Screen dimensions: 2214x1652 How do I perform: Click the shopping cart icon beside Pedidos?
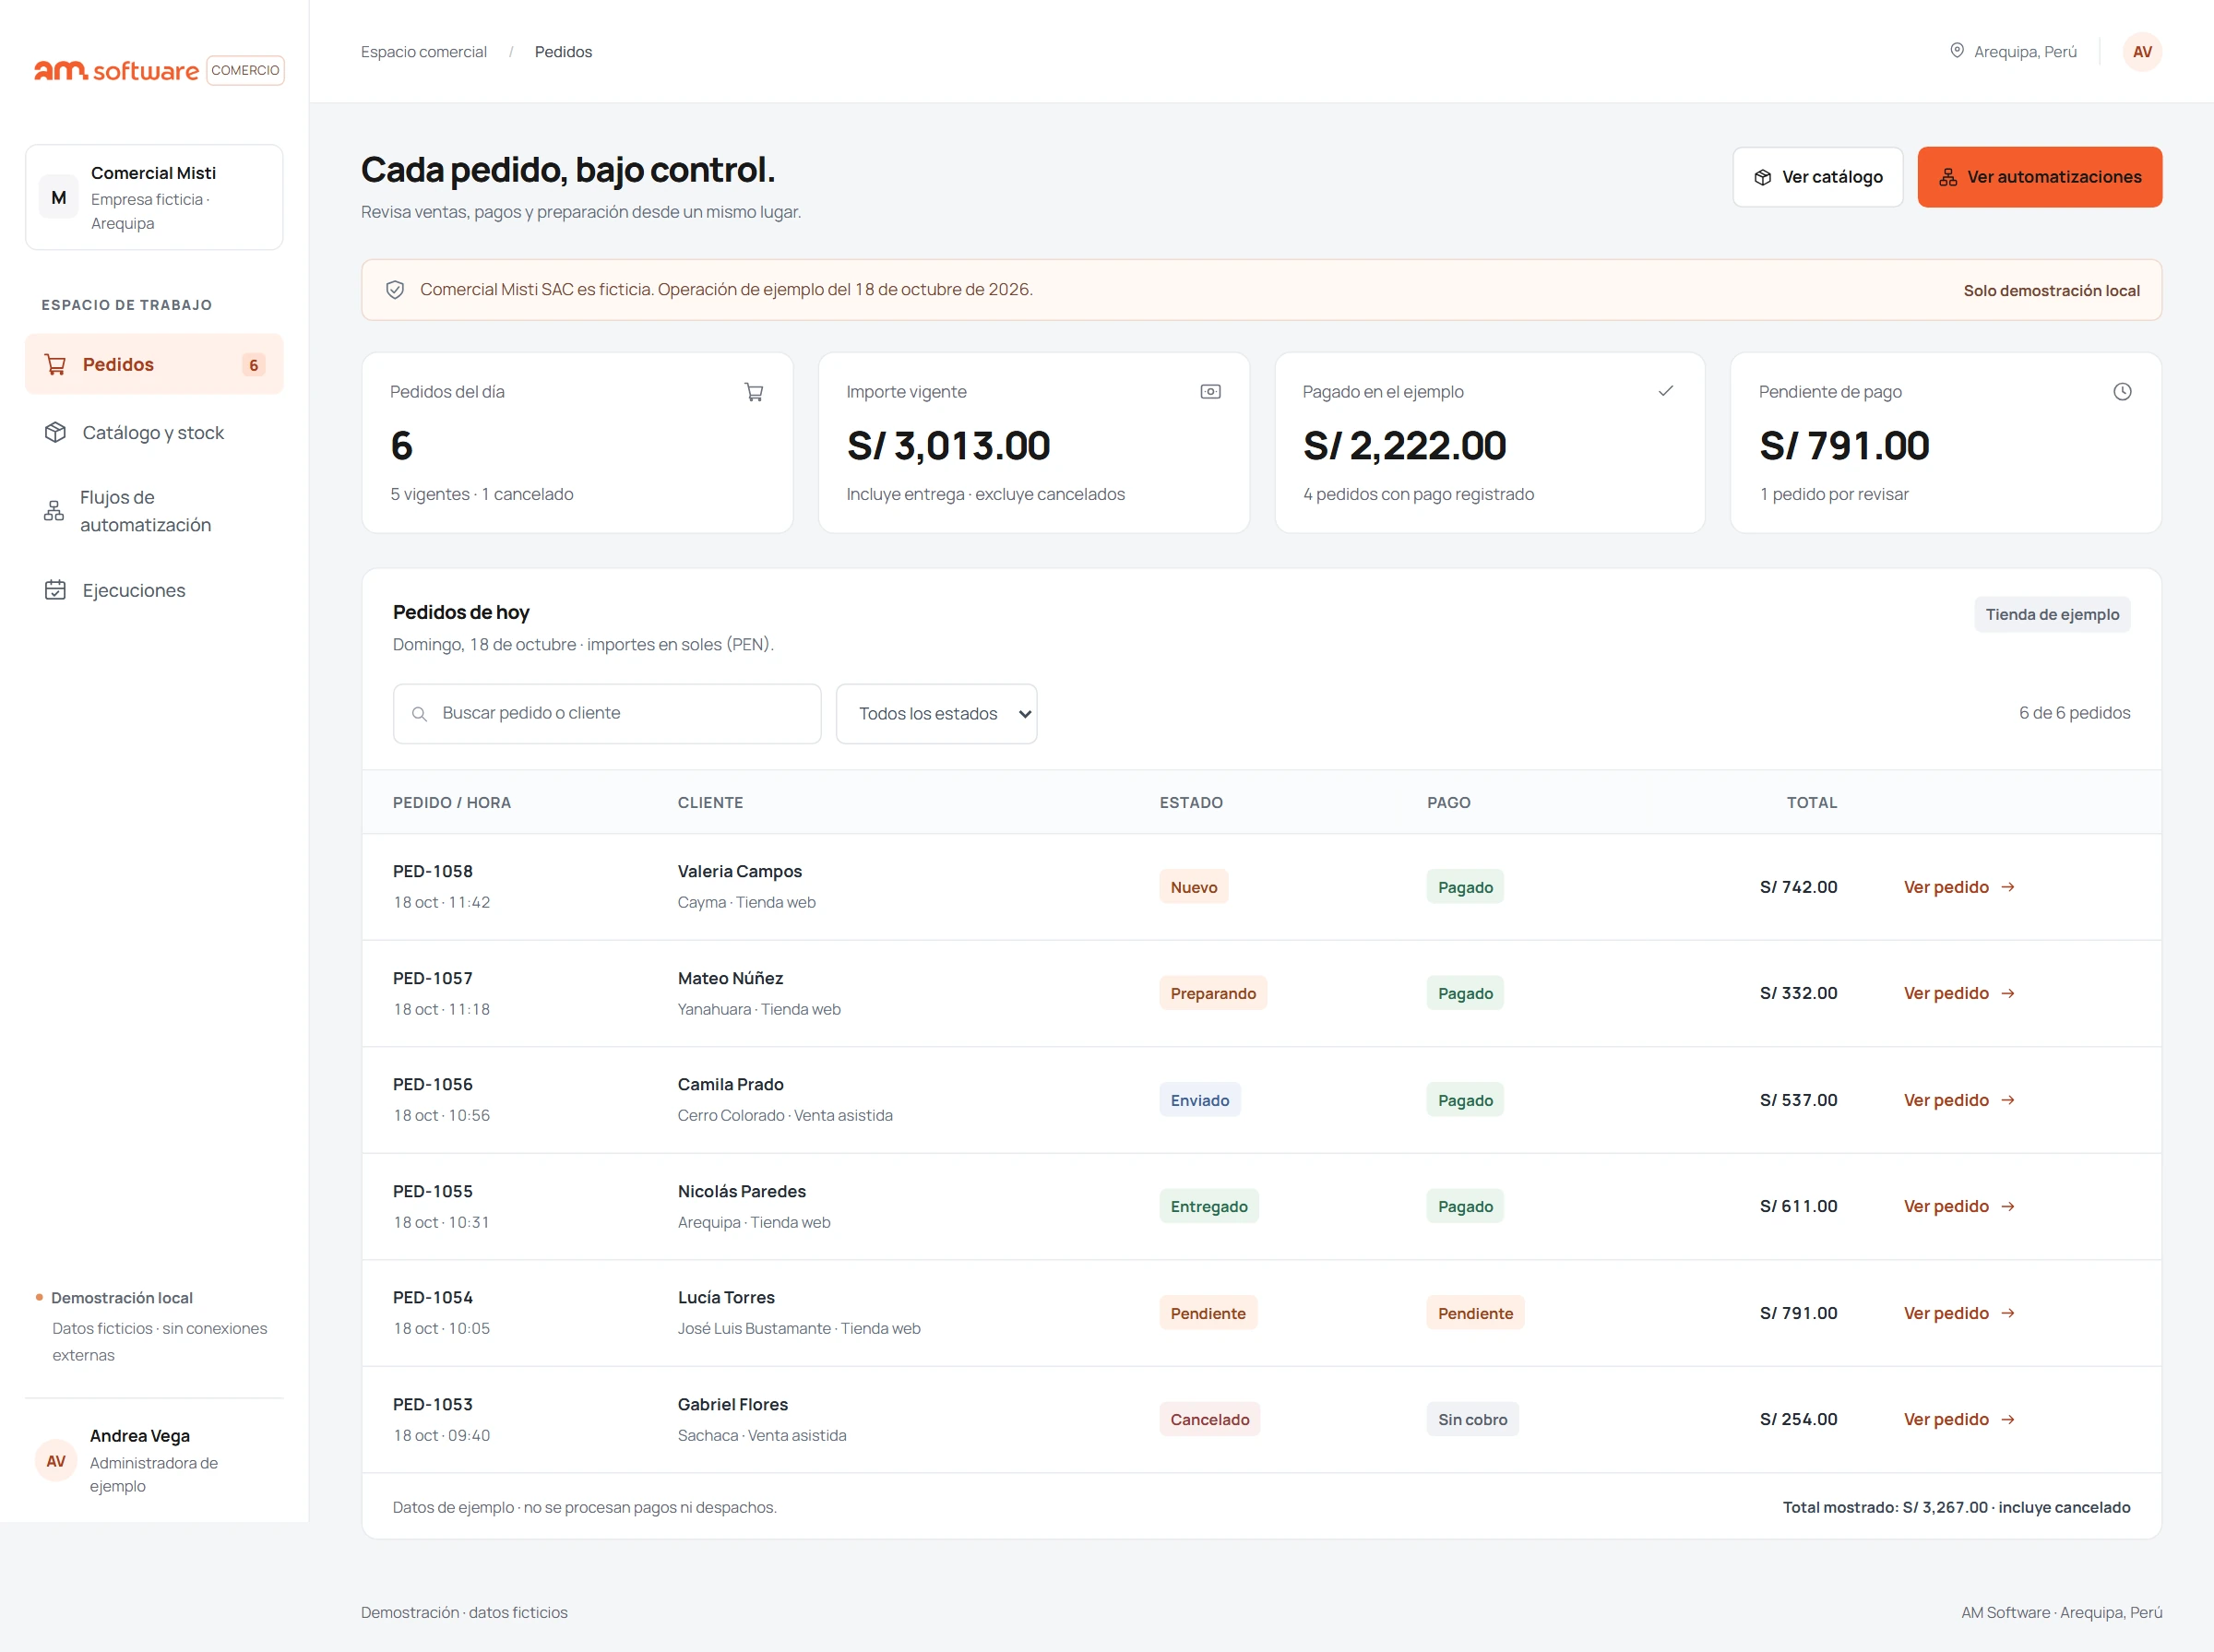(56, 365)
